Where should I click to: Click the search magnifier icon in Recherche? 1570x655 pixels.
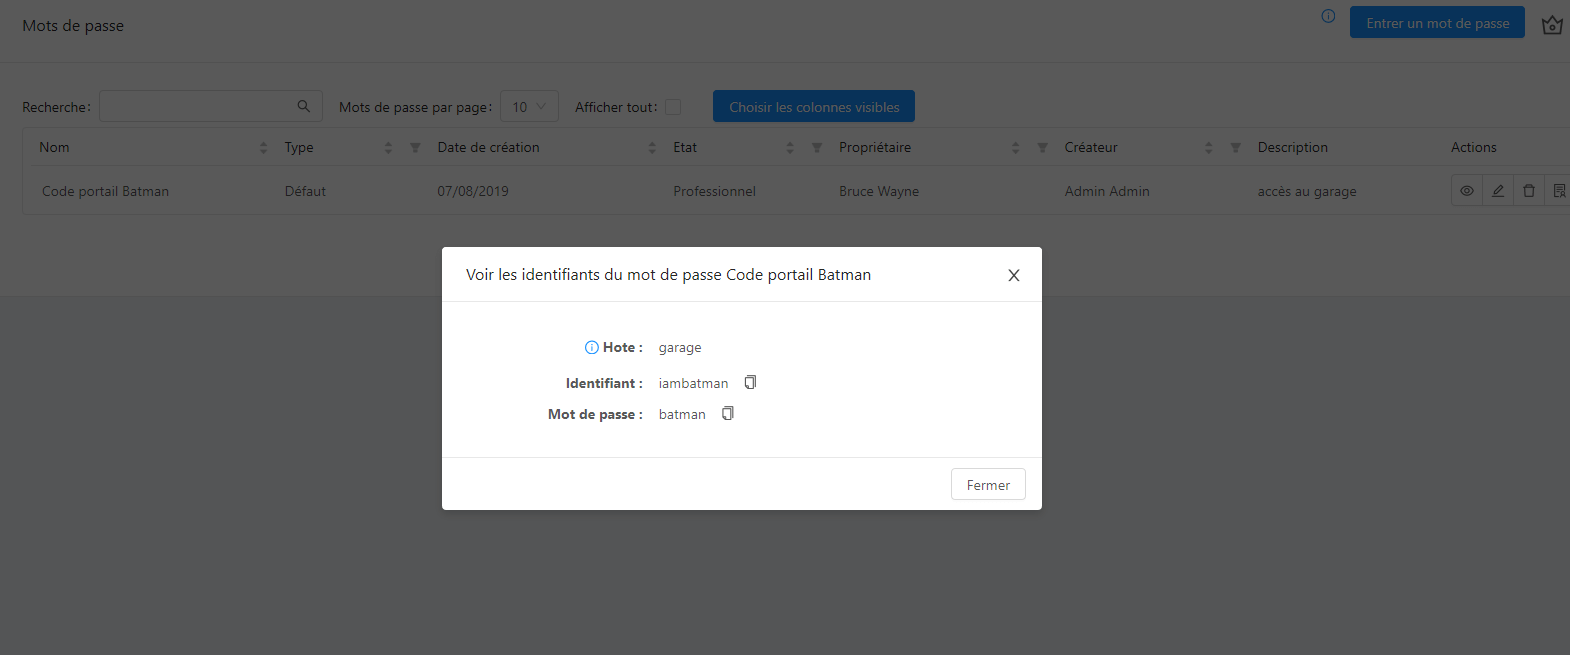304,106
